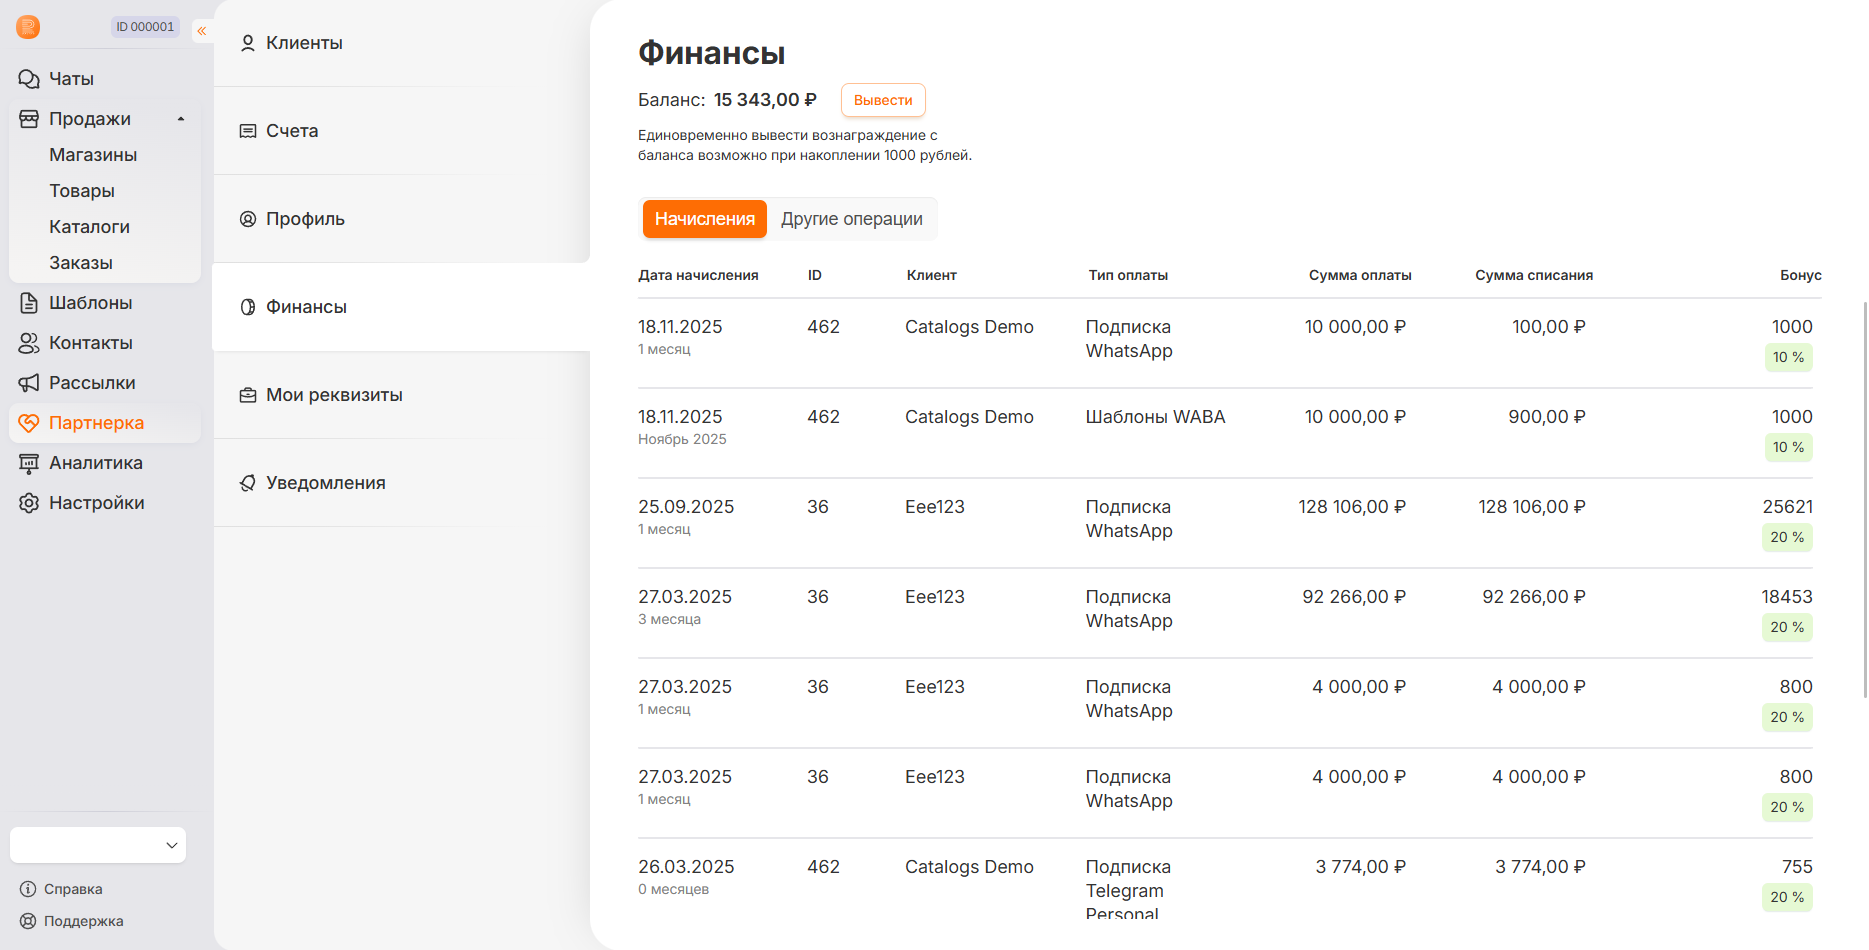This screenshot has height=950, width=1869.
Task: Click the Партнерка handshake heart icon
Action: 29,423
